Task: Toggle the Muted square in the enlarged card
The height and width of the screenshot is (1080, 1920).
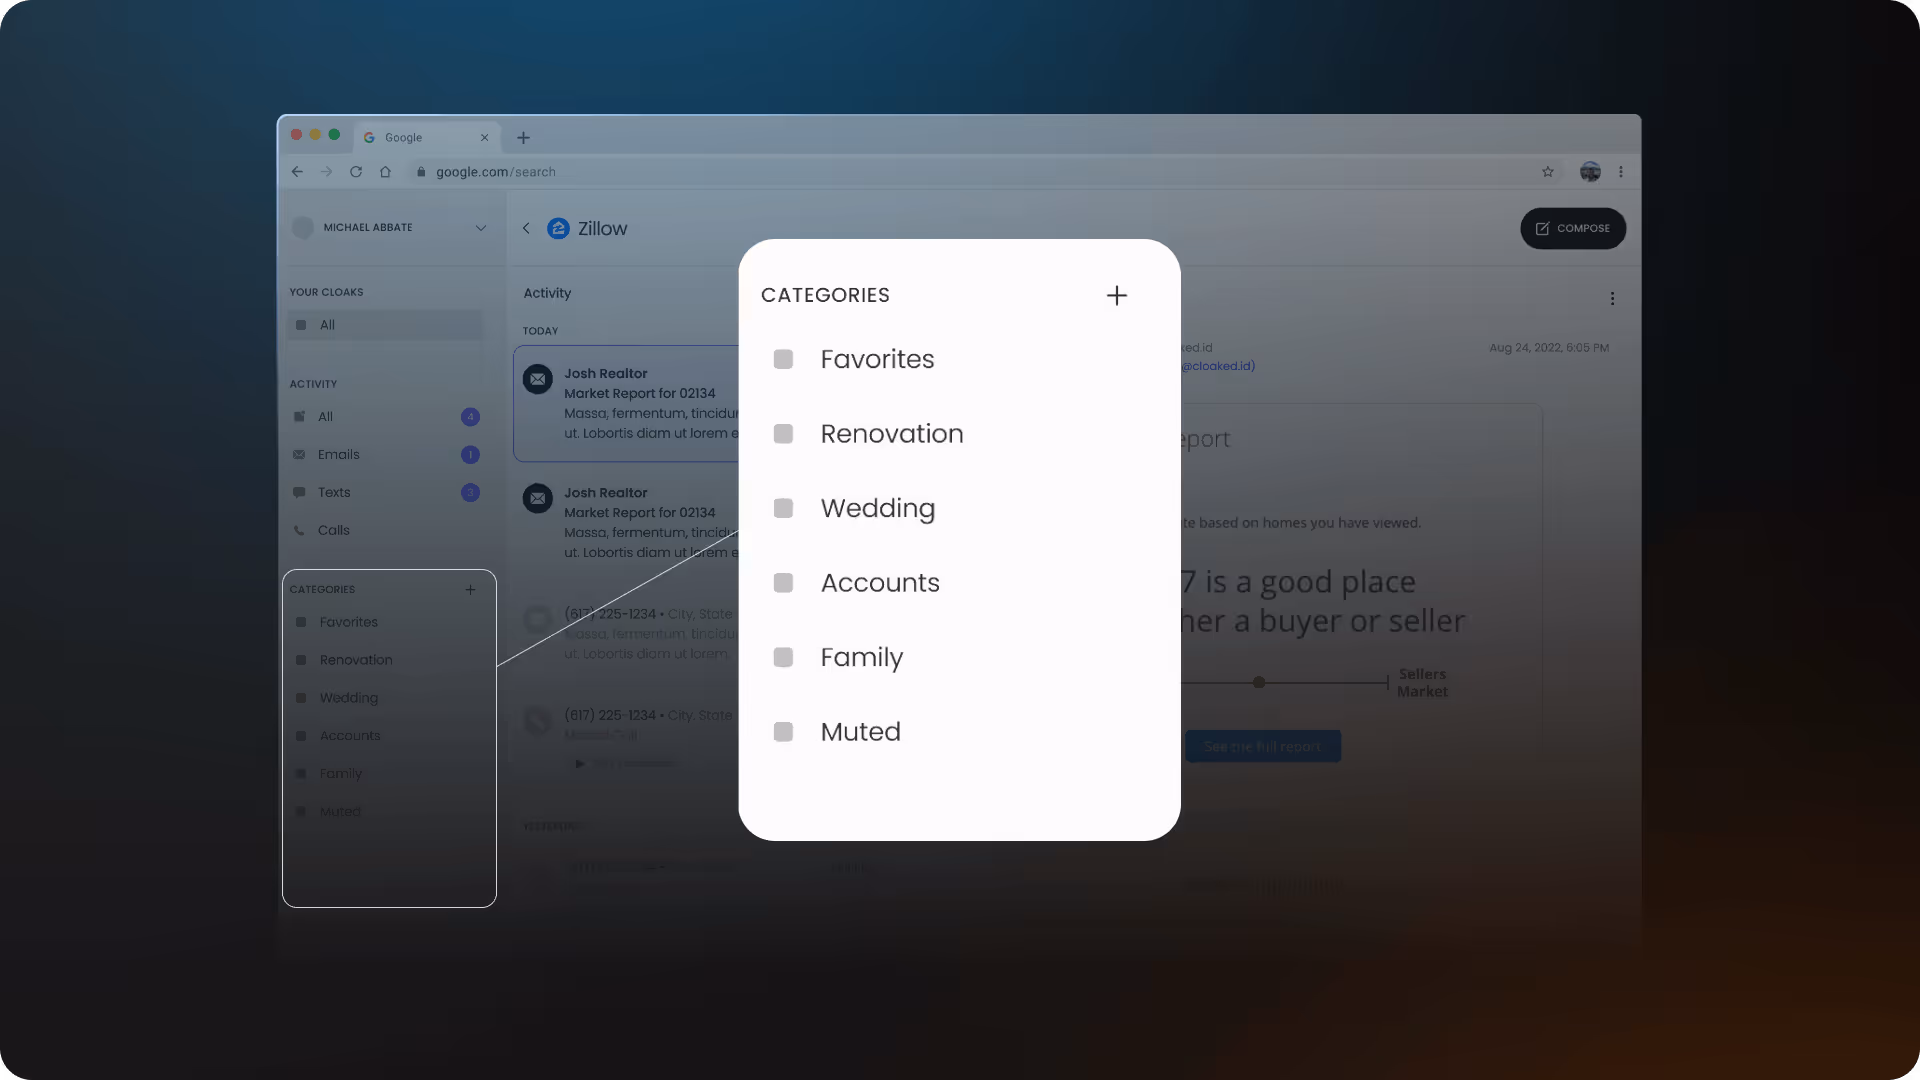Action: 783,732
